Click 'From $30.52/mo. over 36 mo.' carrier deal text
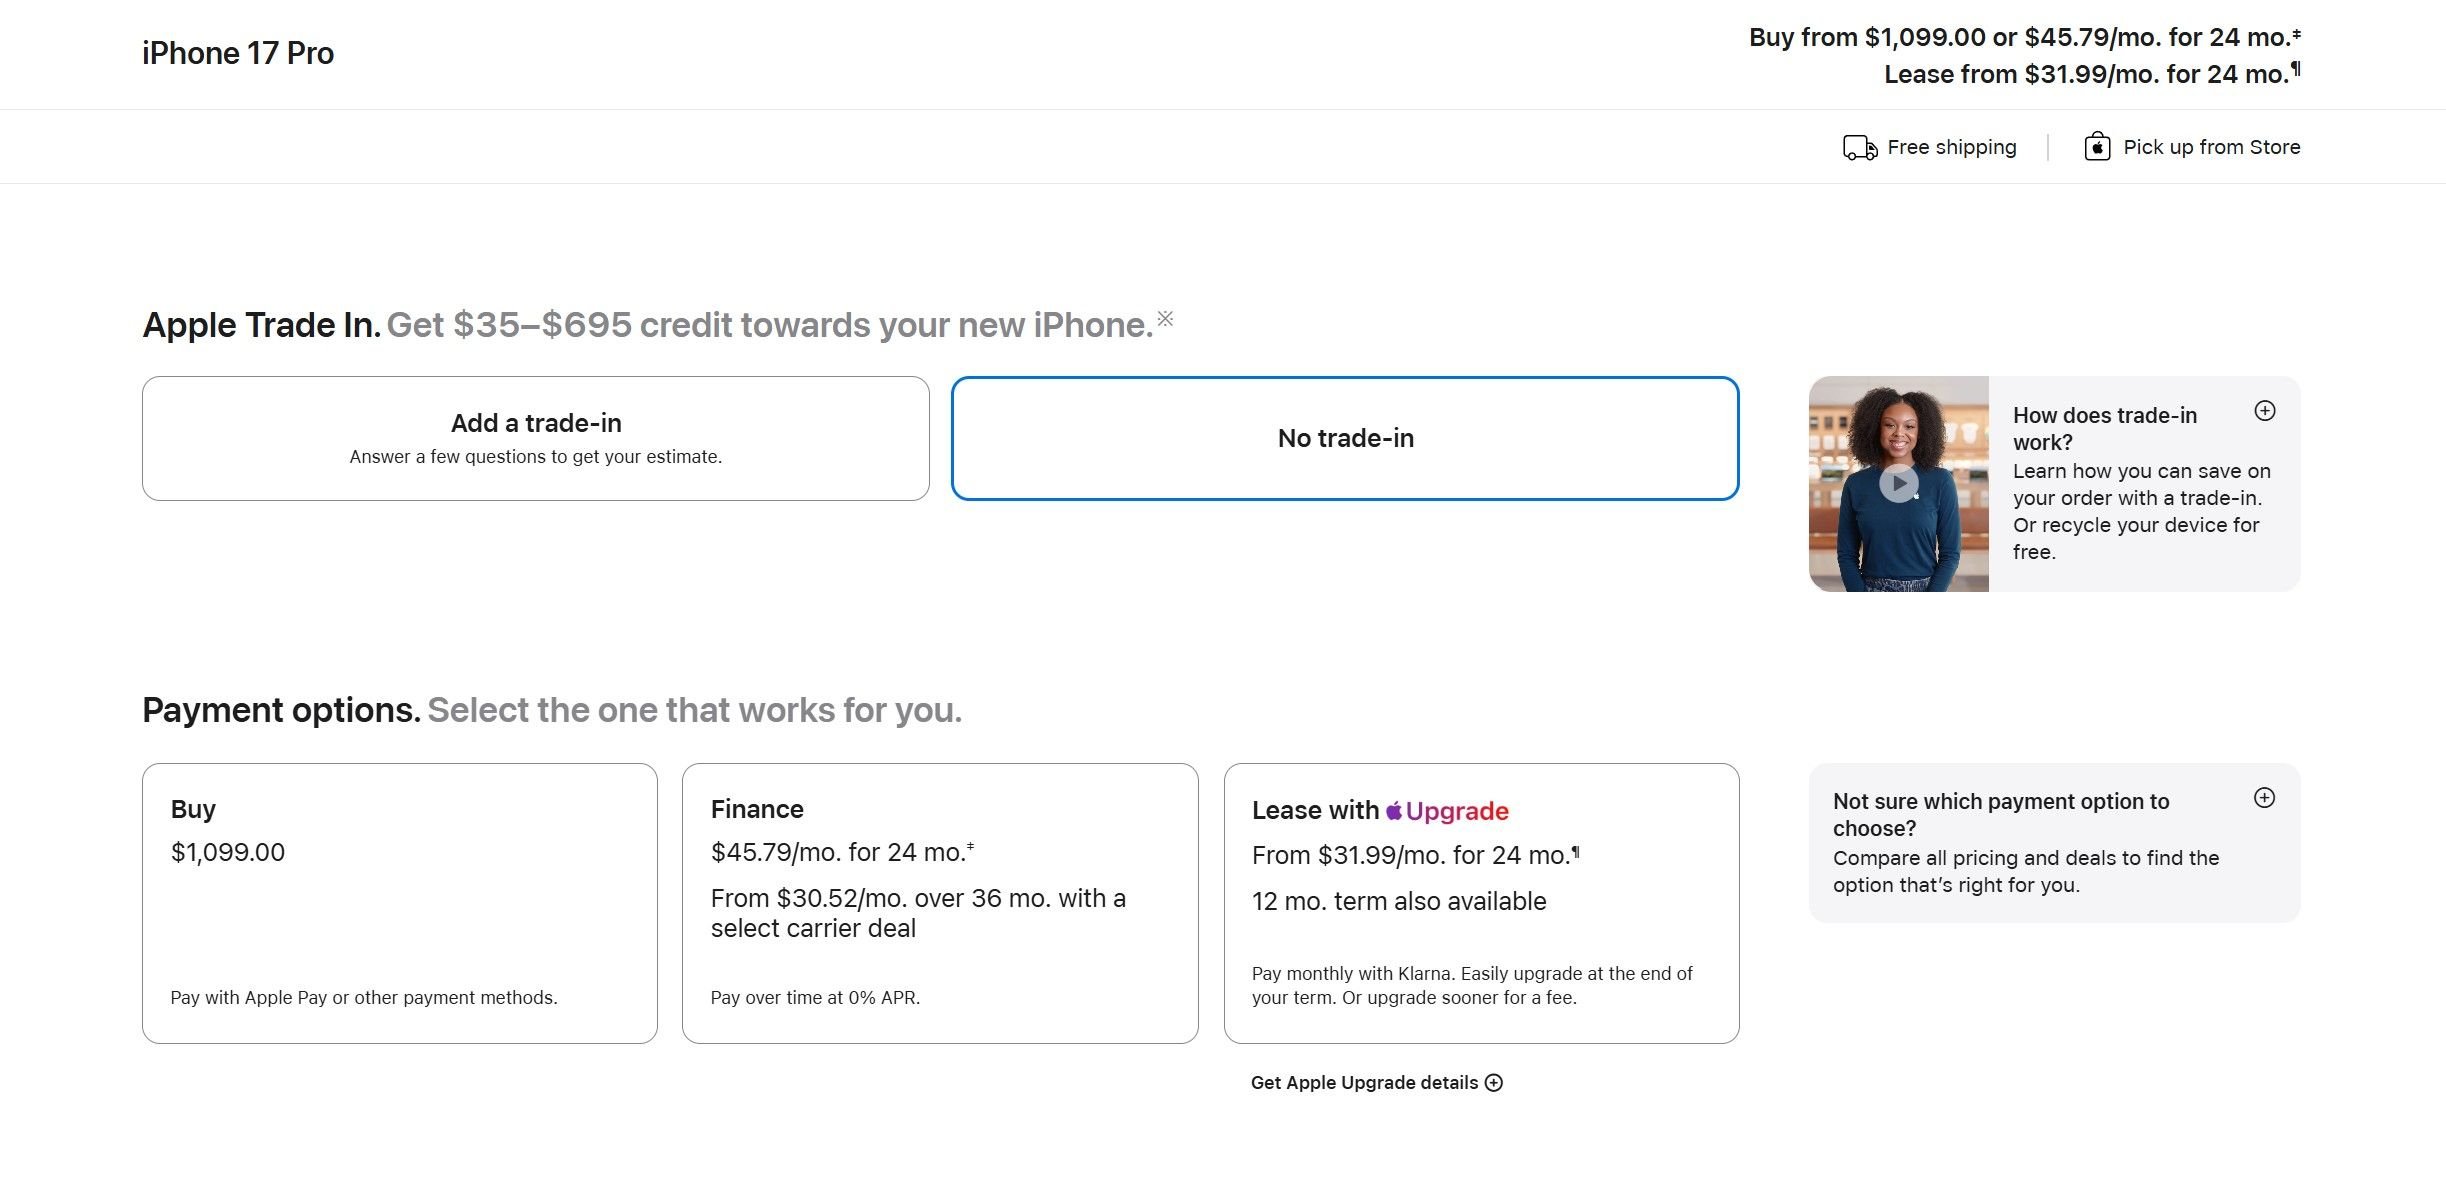The image size is (2446, 1178). coord(918,913)
